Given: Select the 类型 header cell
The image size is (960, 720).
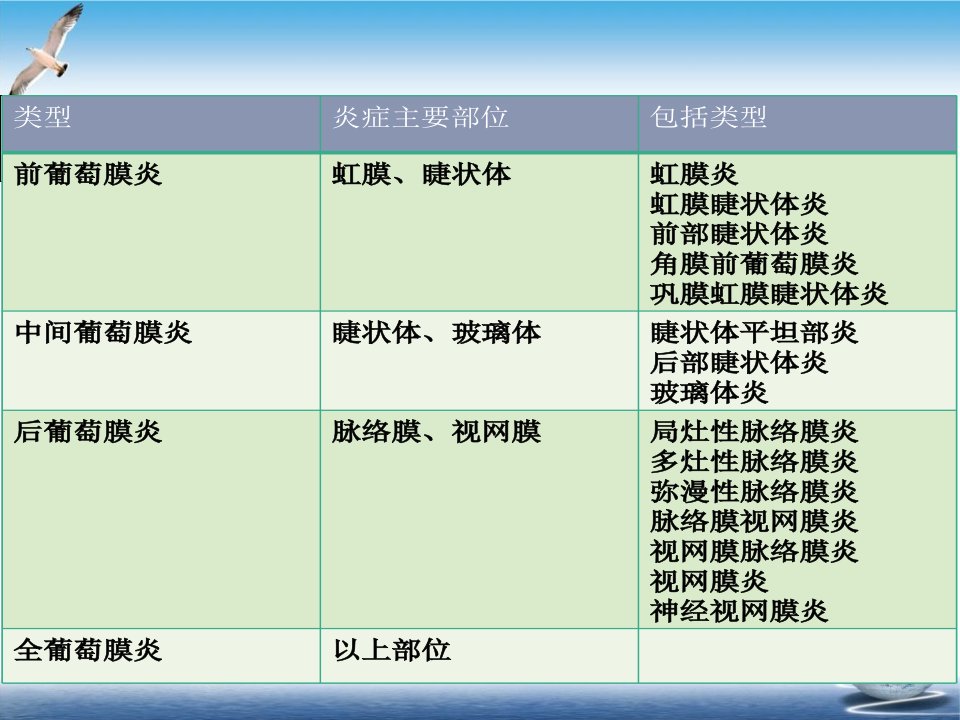Looking at the screenshot, I should [161, 123].
